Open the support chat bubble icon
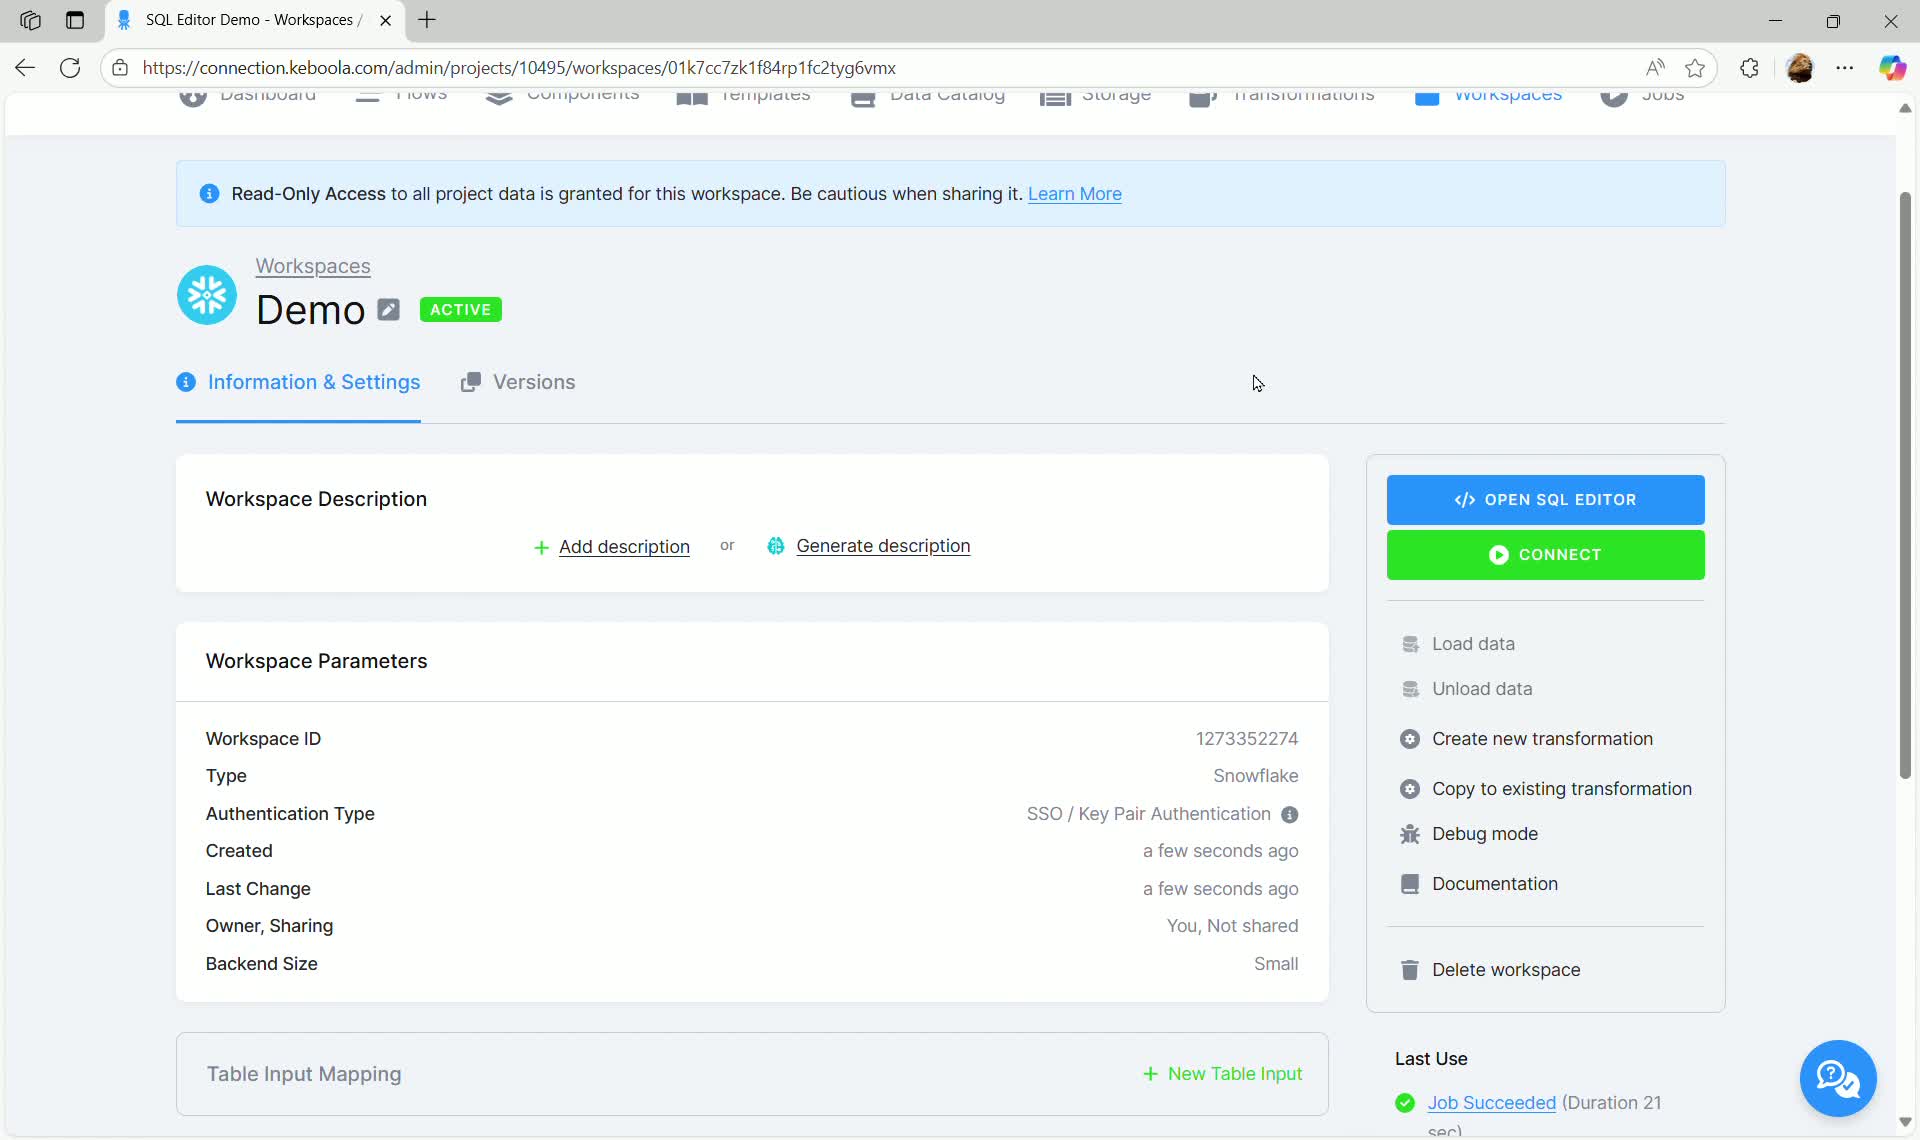The height and width of the screenshot is (1140, 1920). [1837, 1078]
